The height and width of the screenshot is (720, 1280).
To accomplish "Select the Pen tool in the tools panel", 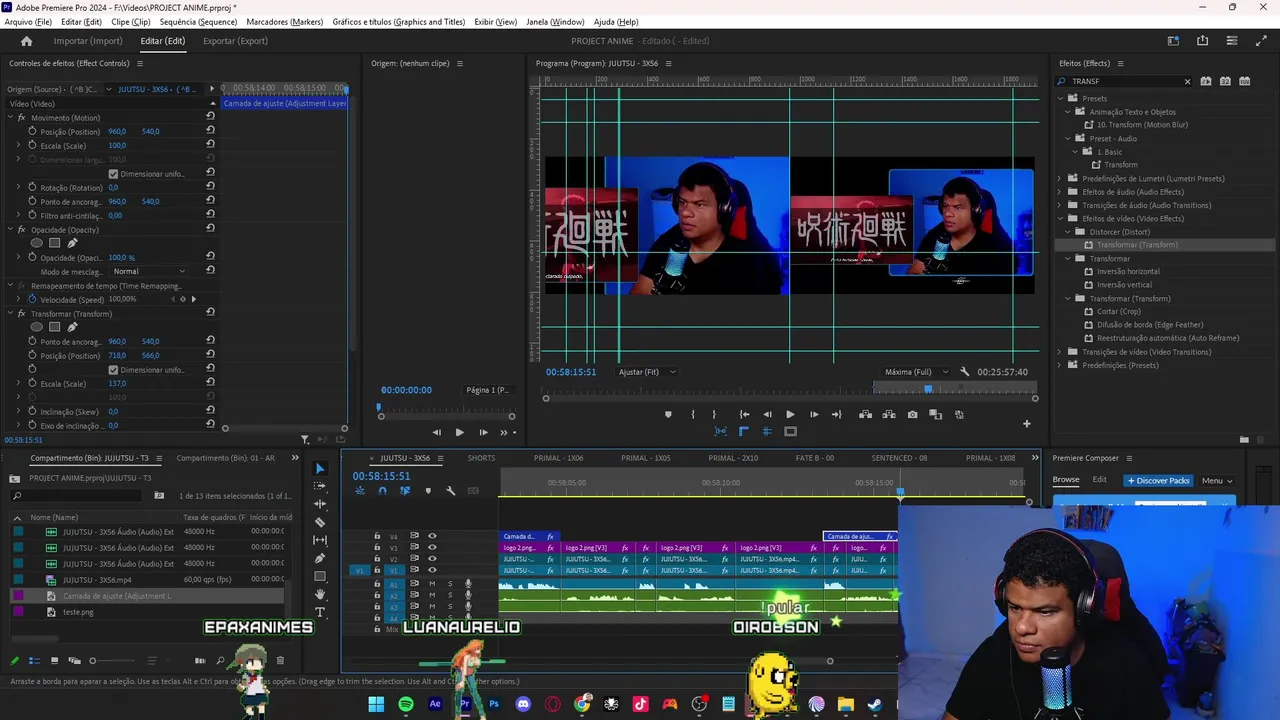I will point(320,558).
